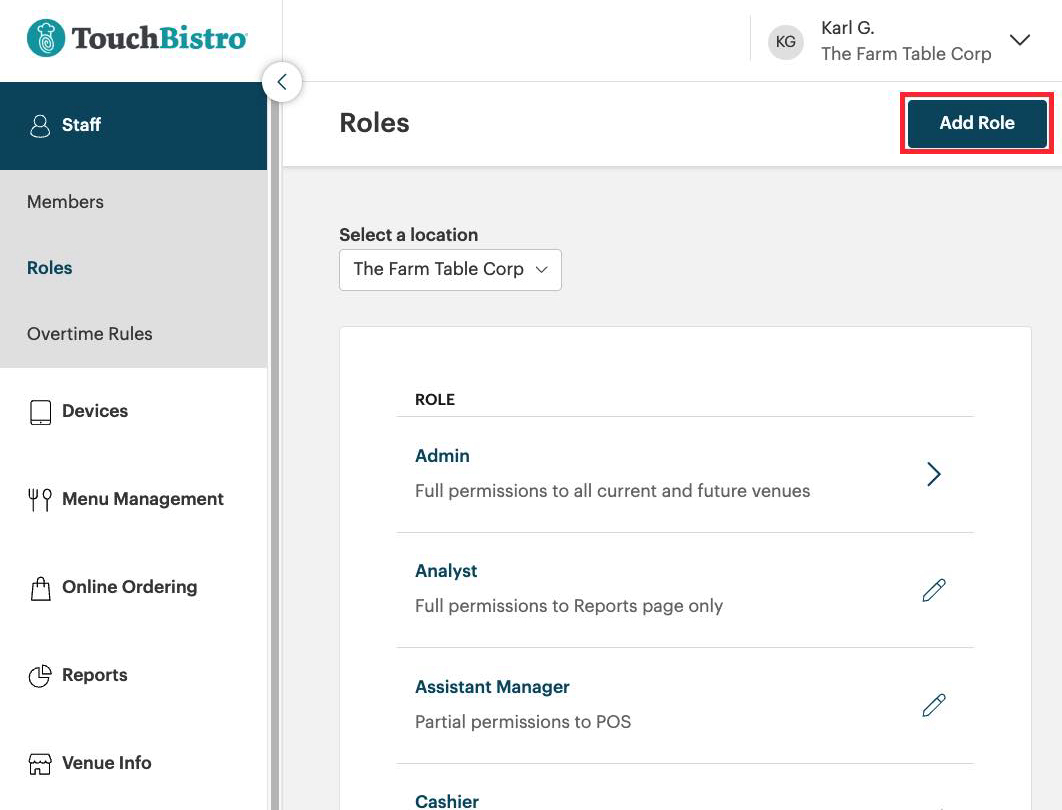This screenshot has height=810, width=1062.
Task: Click the KG avatar circle
Action: click(786, 41)
